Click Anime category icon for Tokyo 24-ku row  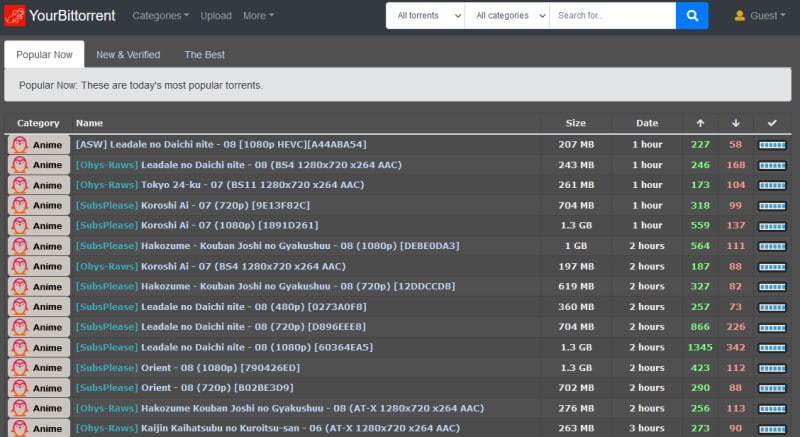pos(19,185)
